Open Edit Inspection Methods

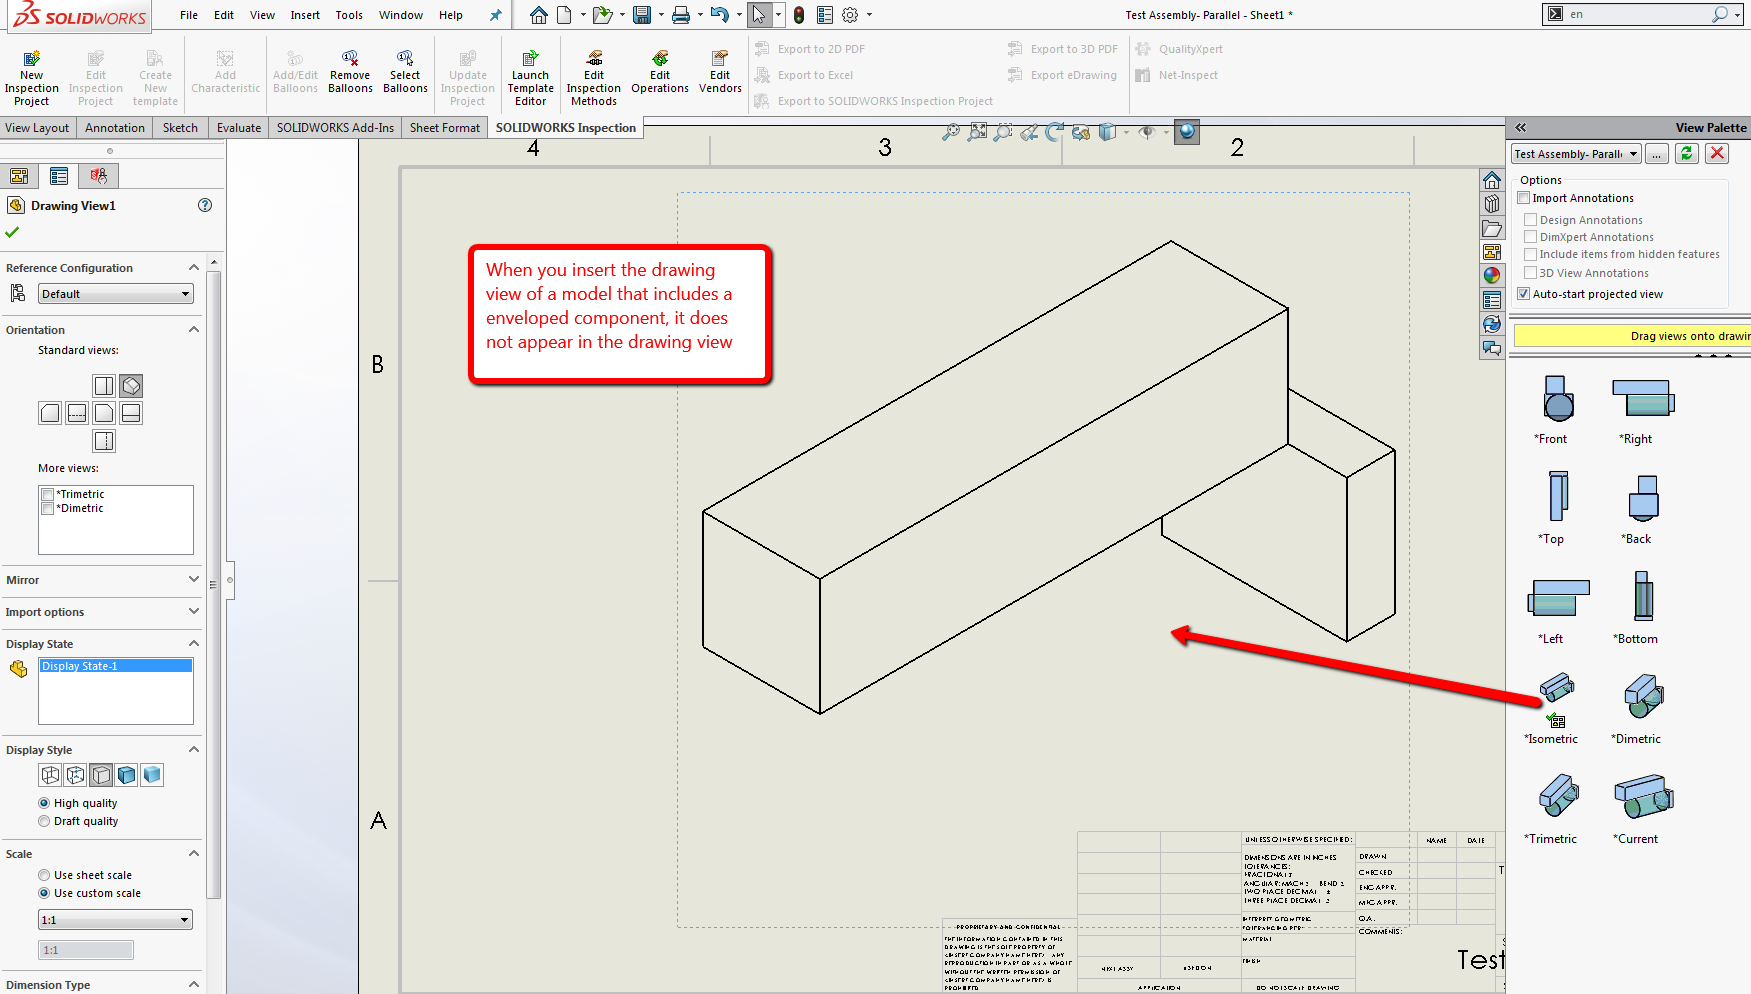point(594,77)
